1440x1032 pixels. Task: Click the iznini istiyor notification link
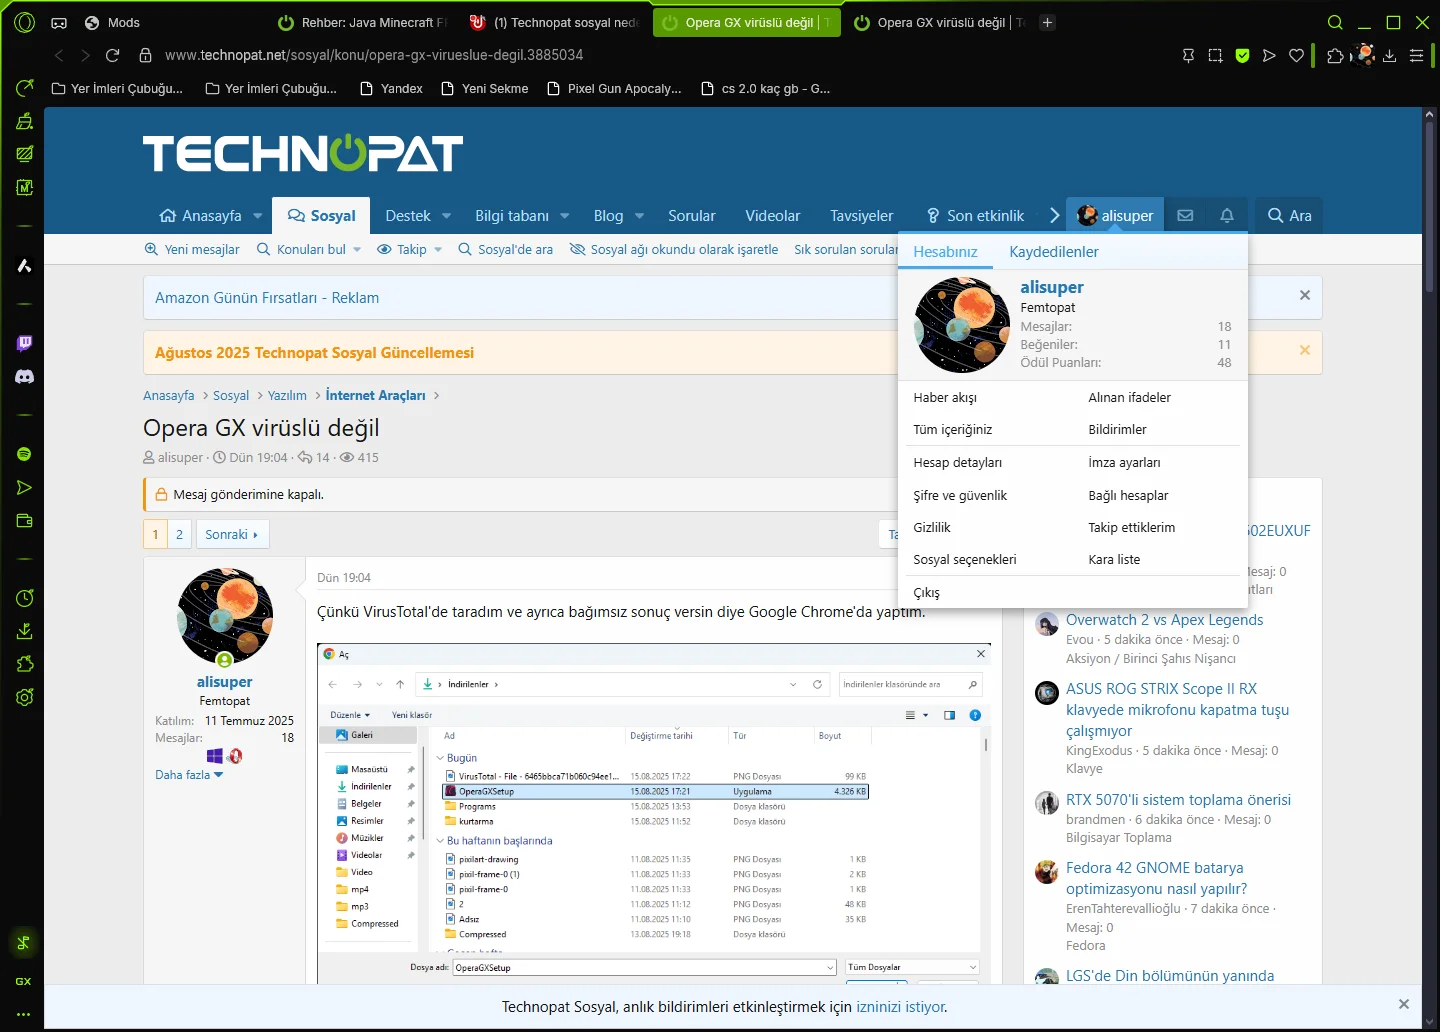(x=900, y=1007)
